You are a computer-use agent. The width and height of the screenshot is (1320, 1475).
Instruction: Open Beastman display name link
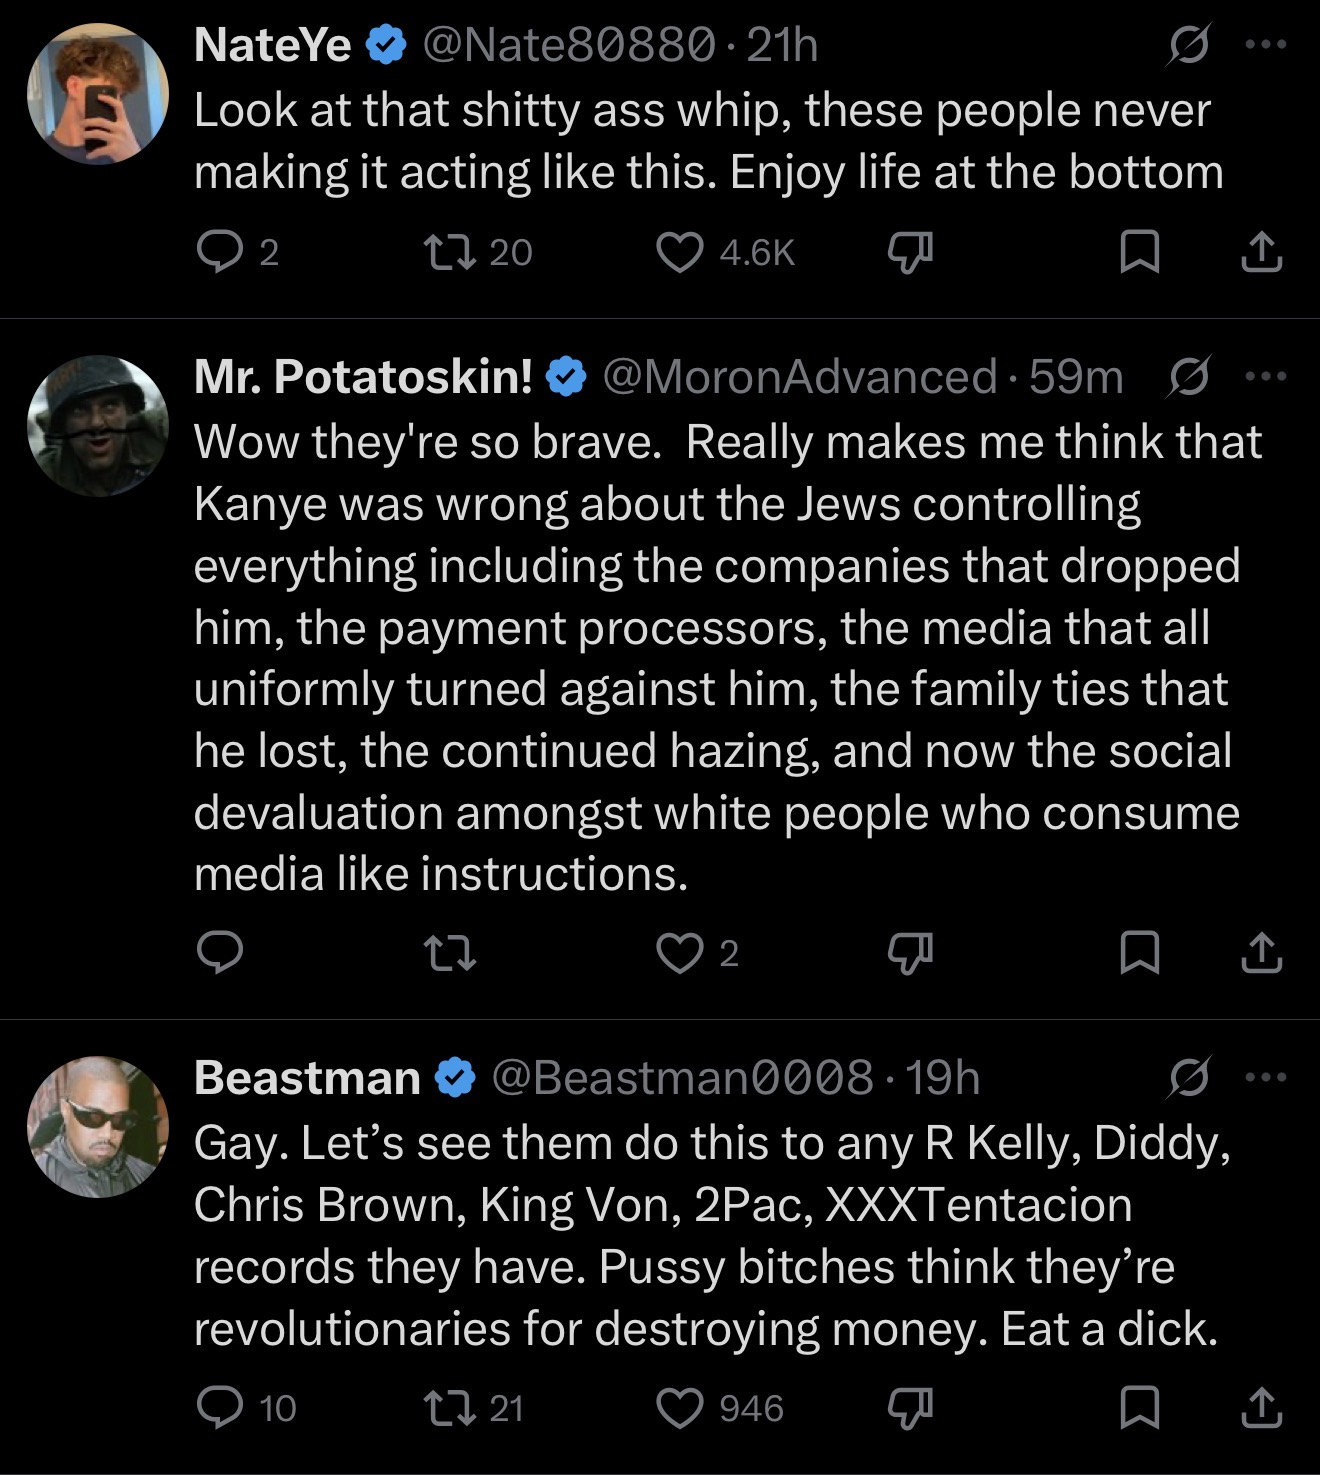click(307, 1077)
